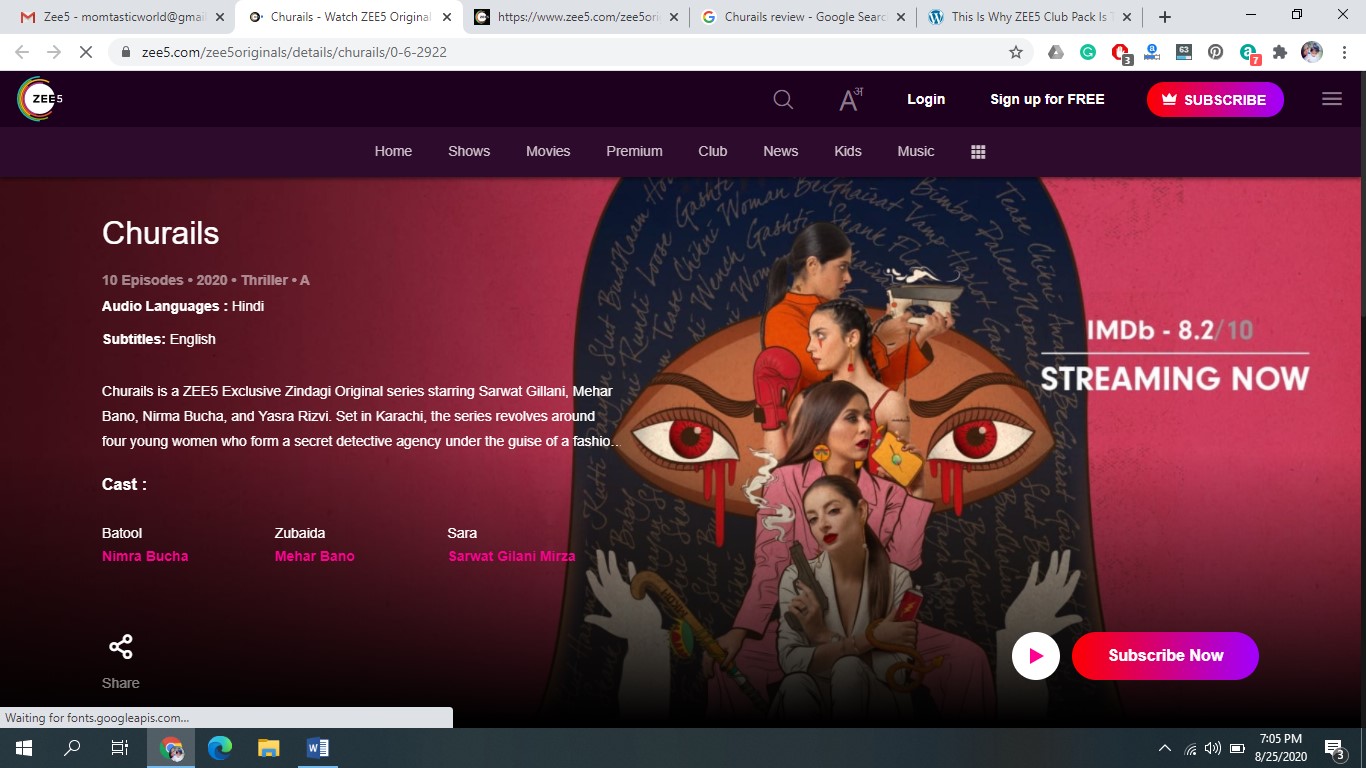Viewport: 1366px width, 768px height.
Task: Close the Churails - Watch ZEE5 Original tab
Action: coord(445,17)
